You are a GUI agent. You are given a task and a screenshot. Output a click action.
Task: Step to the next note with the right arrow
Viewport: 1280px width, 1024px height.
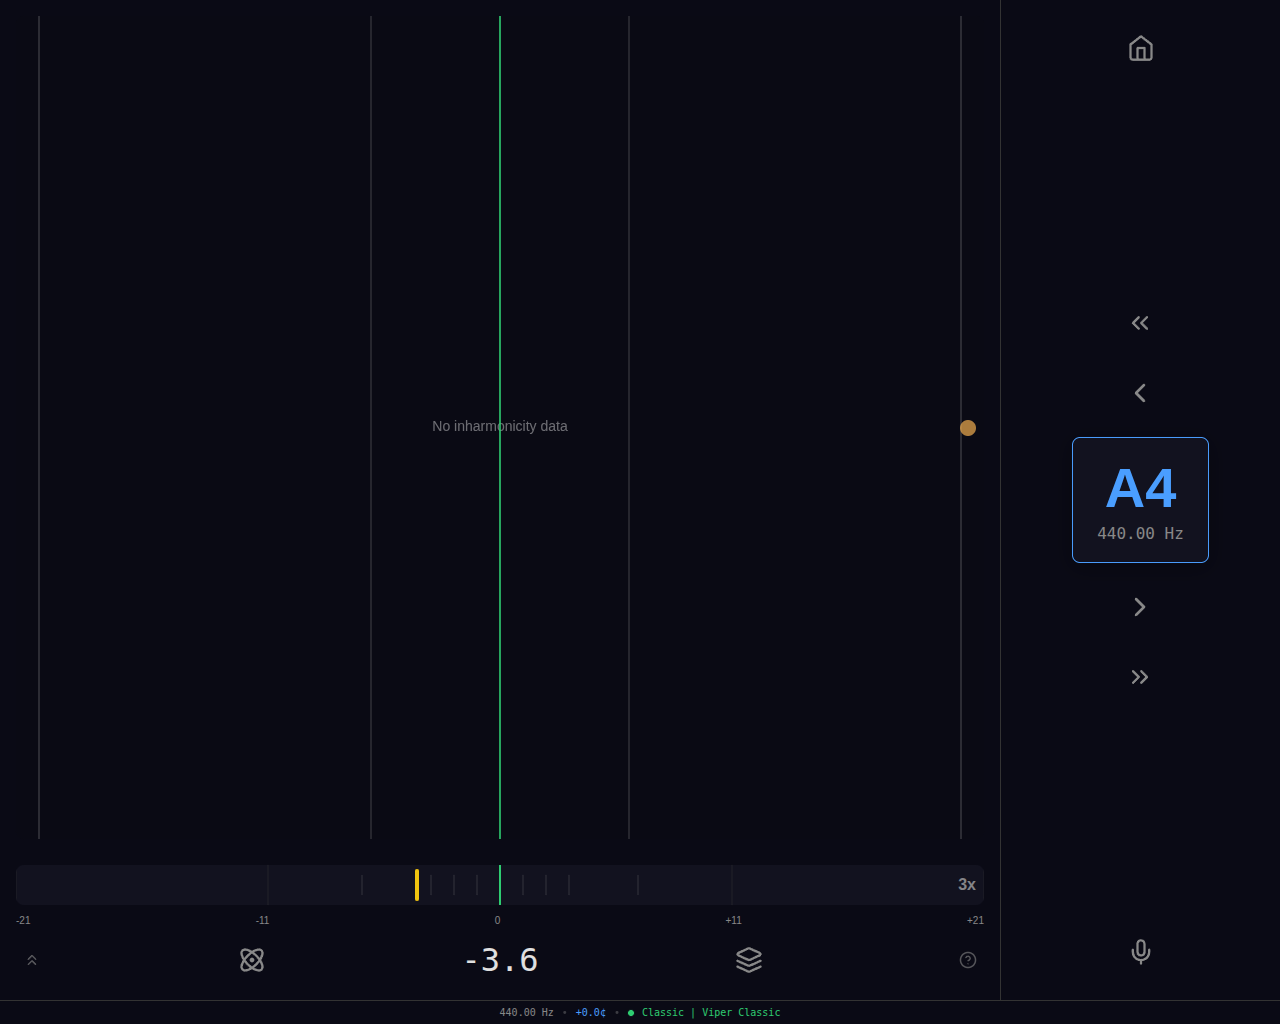tap(1140, 606)
